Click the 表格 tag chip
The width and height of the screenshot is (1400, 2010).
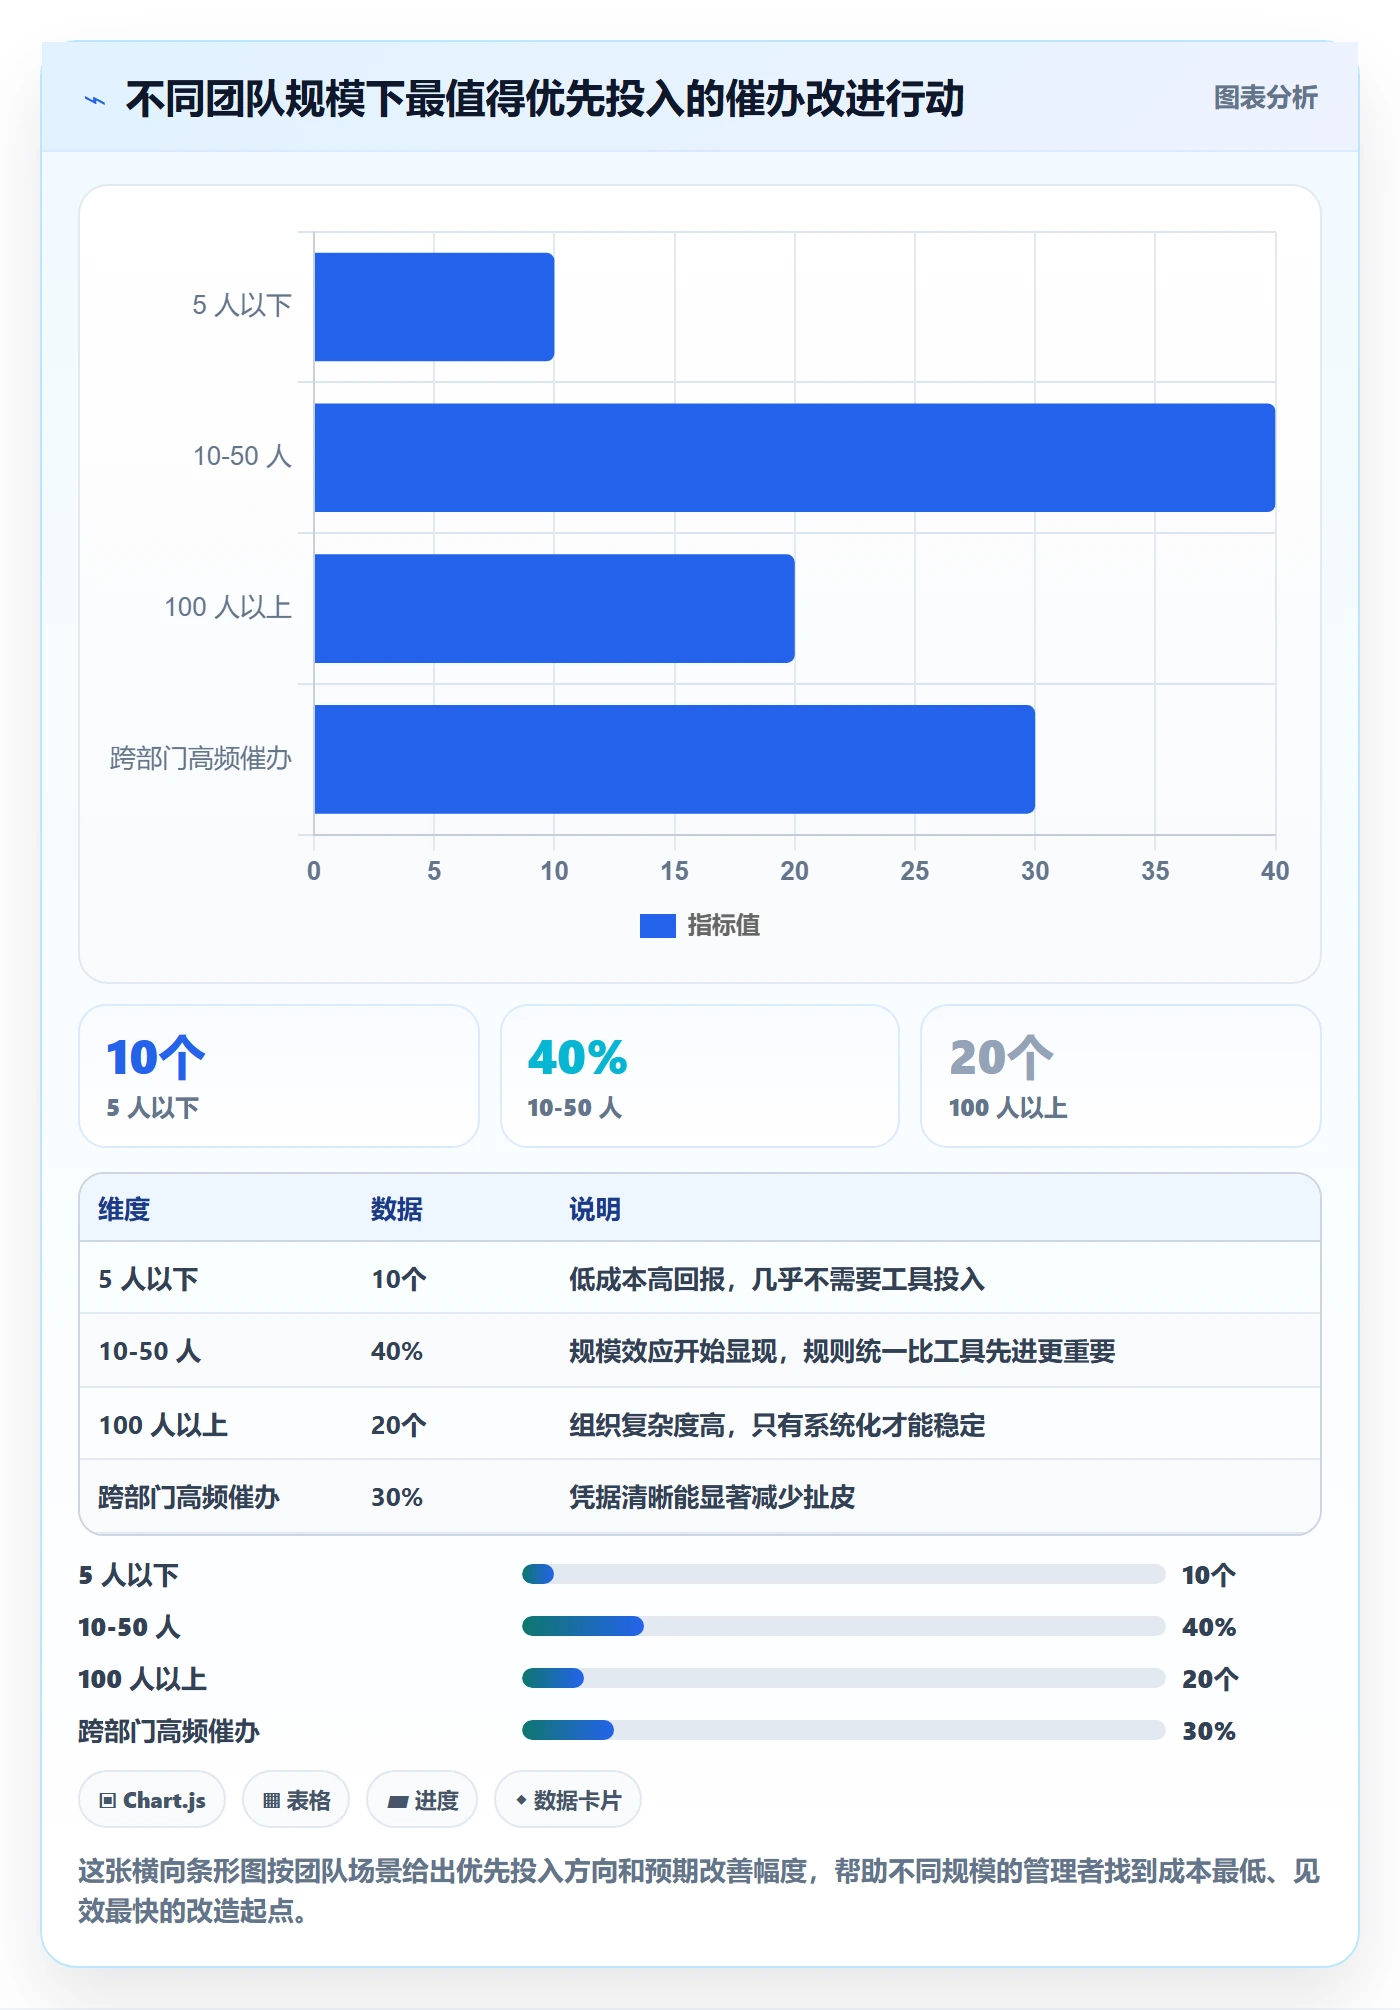click(x=296, y=1800)
